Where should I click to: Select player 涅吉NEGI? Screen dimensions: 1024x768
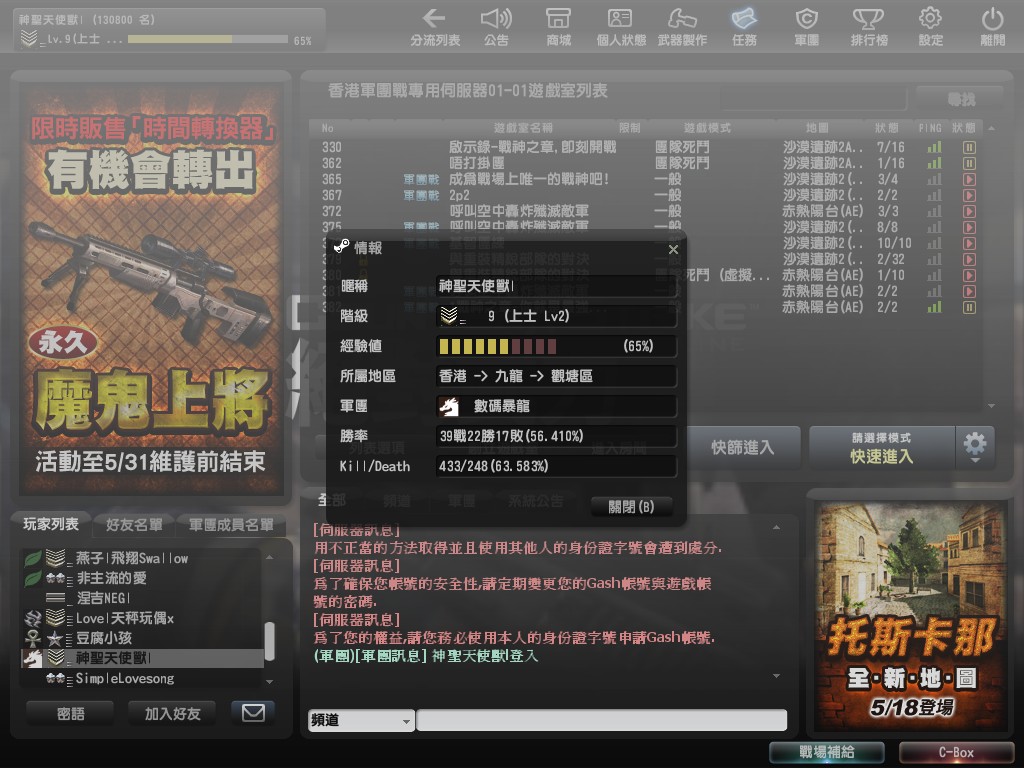point(142,598)
